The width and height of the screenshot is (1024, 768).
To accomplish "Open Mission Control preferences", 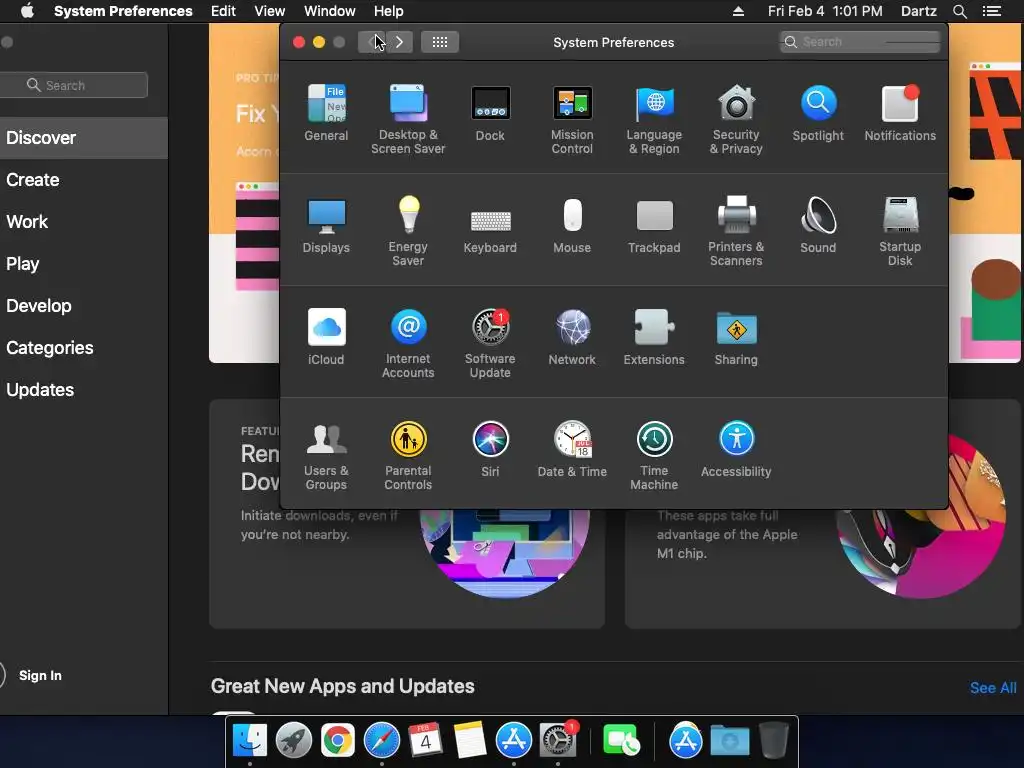I will point(572,119).
